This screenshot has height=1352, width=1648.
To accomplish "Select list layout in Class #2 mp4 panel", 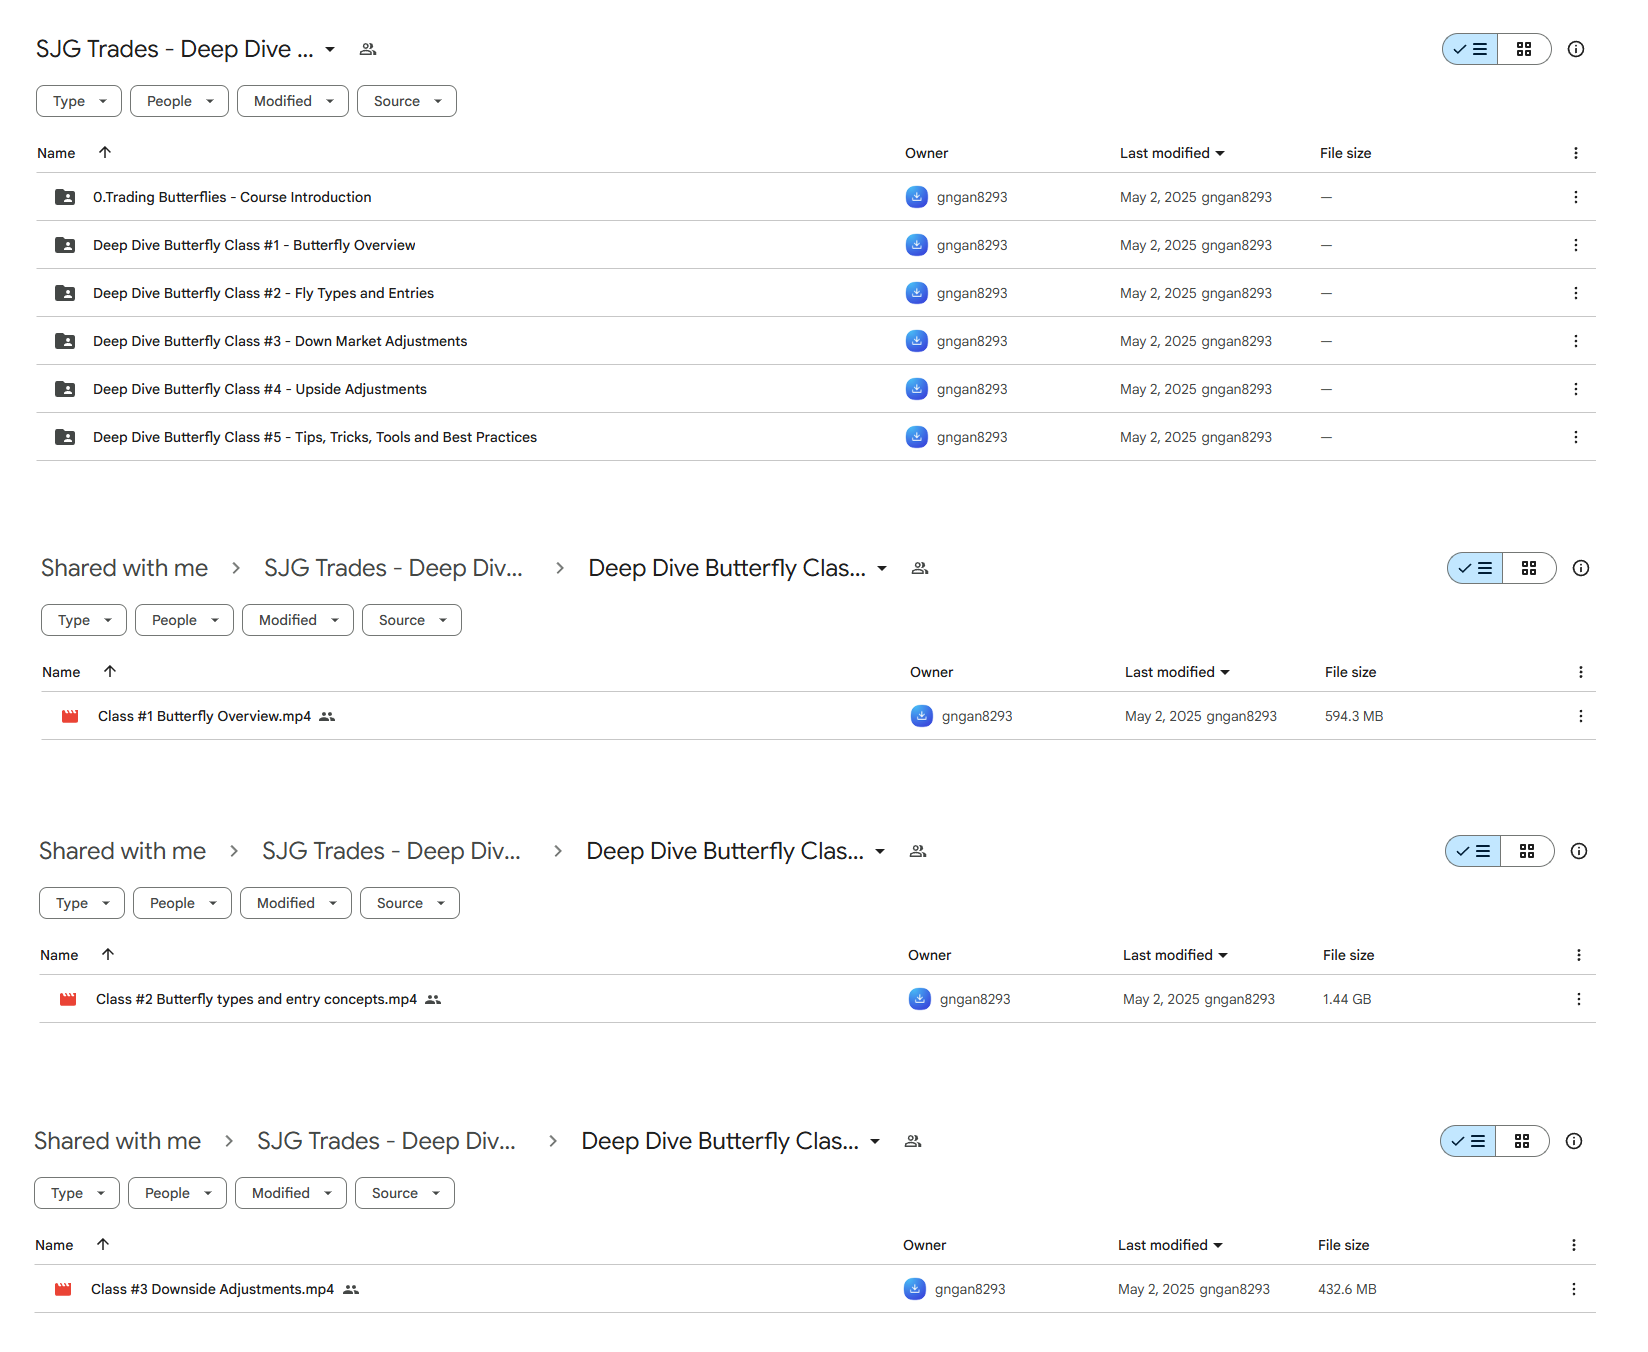I will 1473,851.
